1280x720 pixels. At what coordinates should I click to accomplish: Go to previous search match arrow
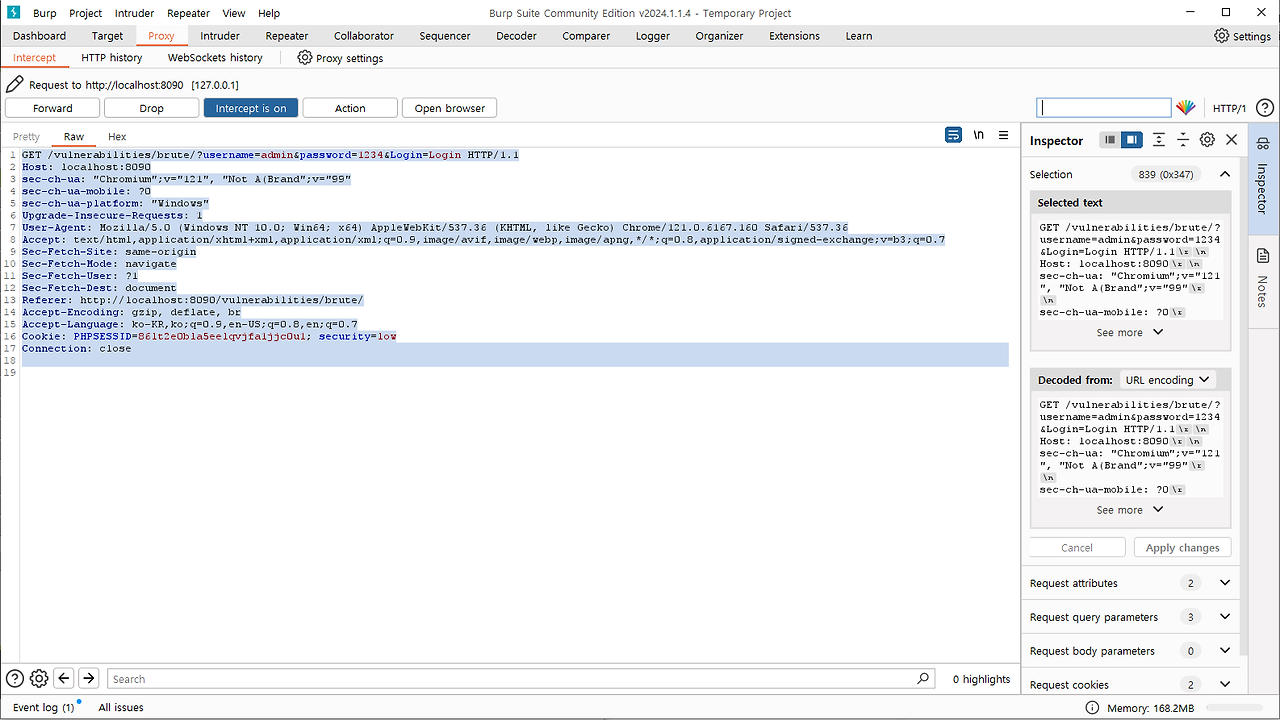(x=64, y=678)
